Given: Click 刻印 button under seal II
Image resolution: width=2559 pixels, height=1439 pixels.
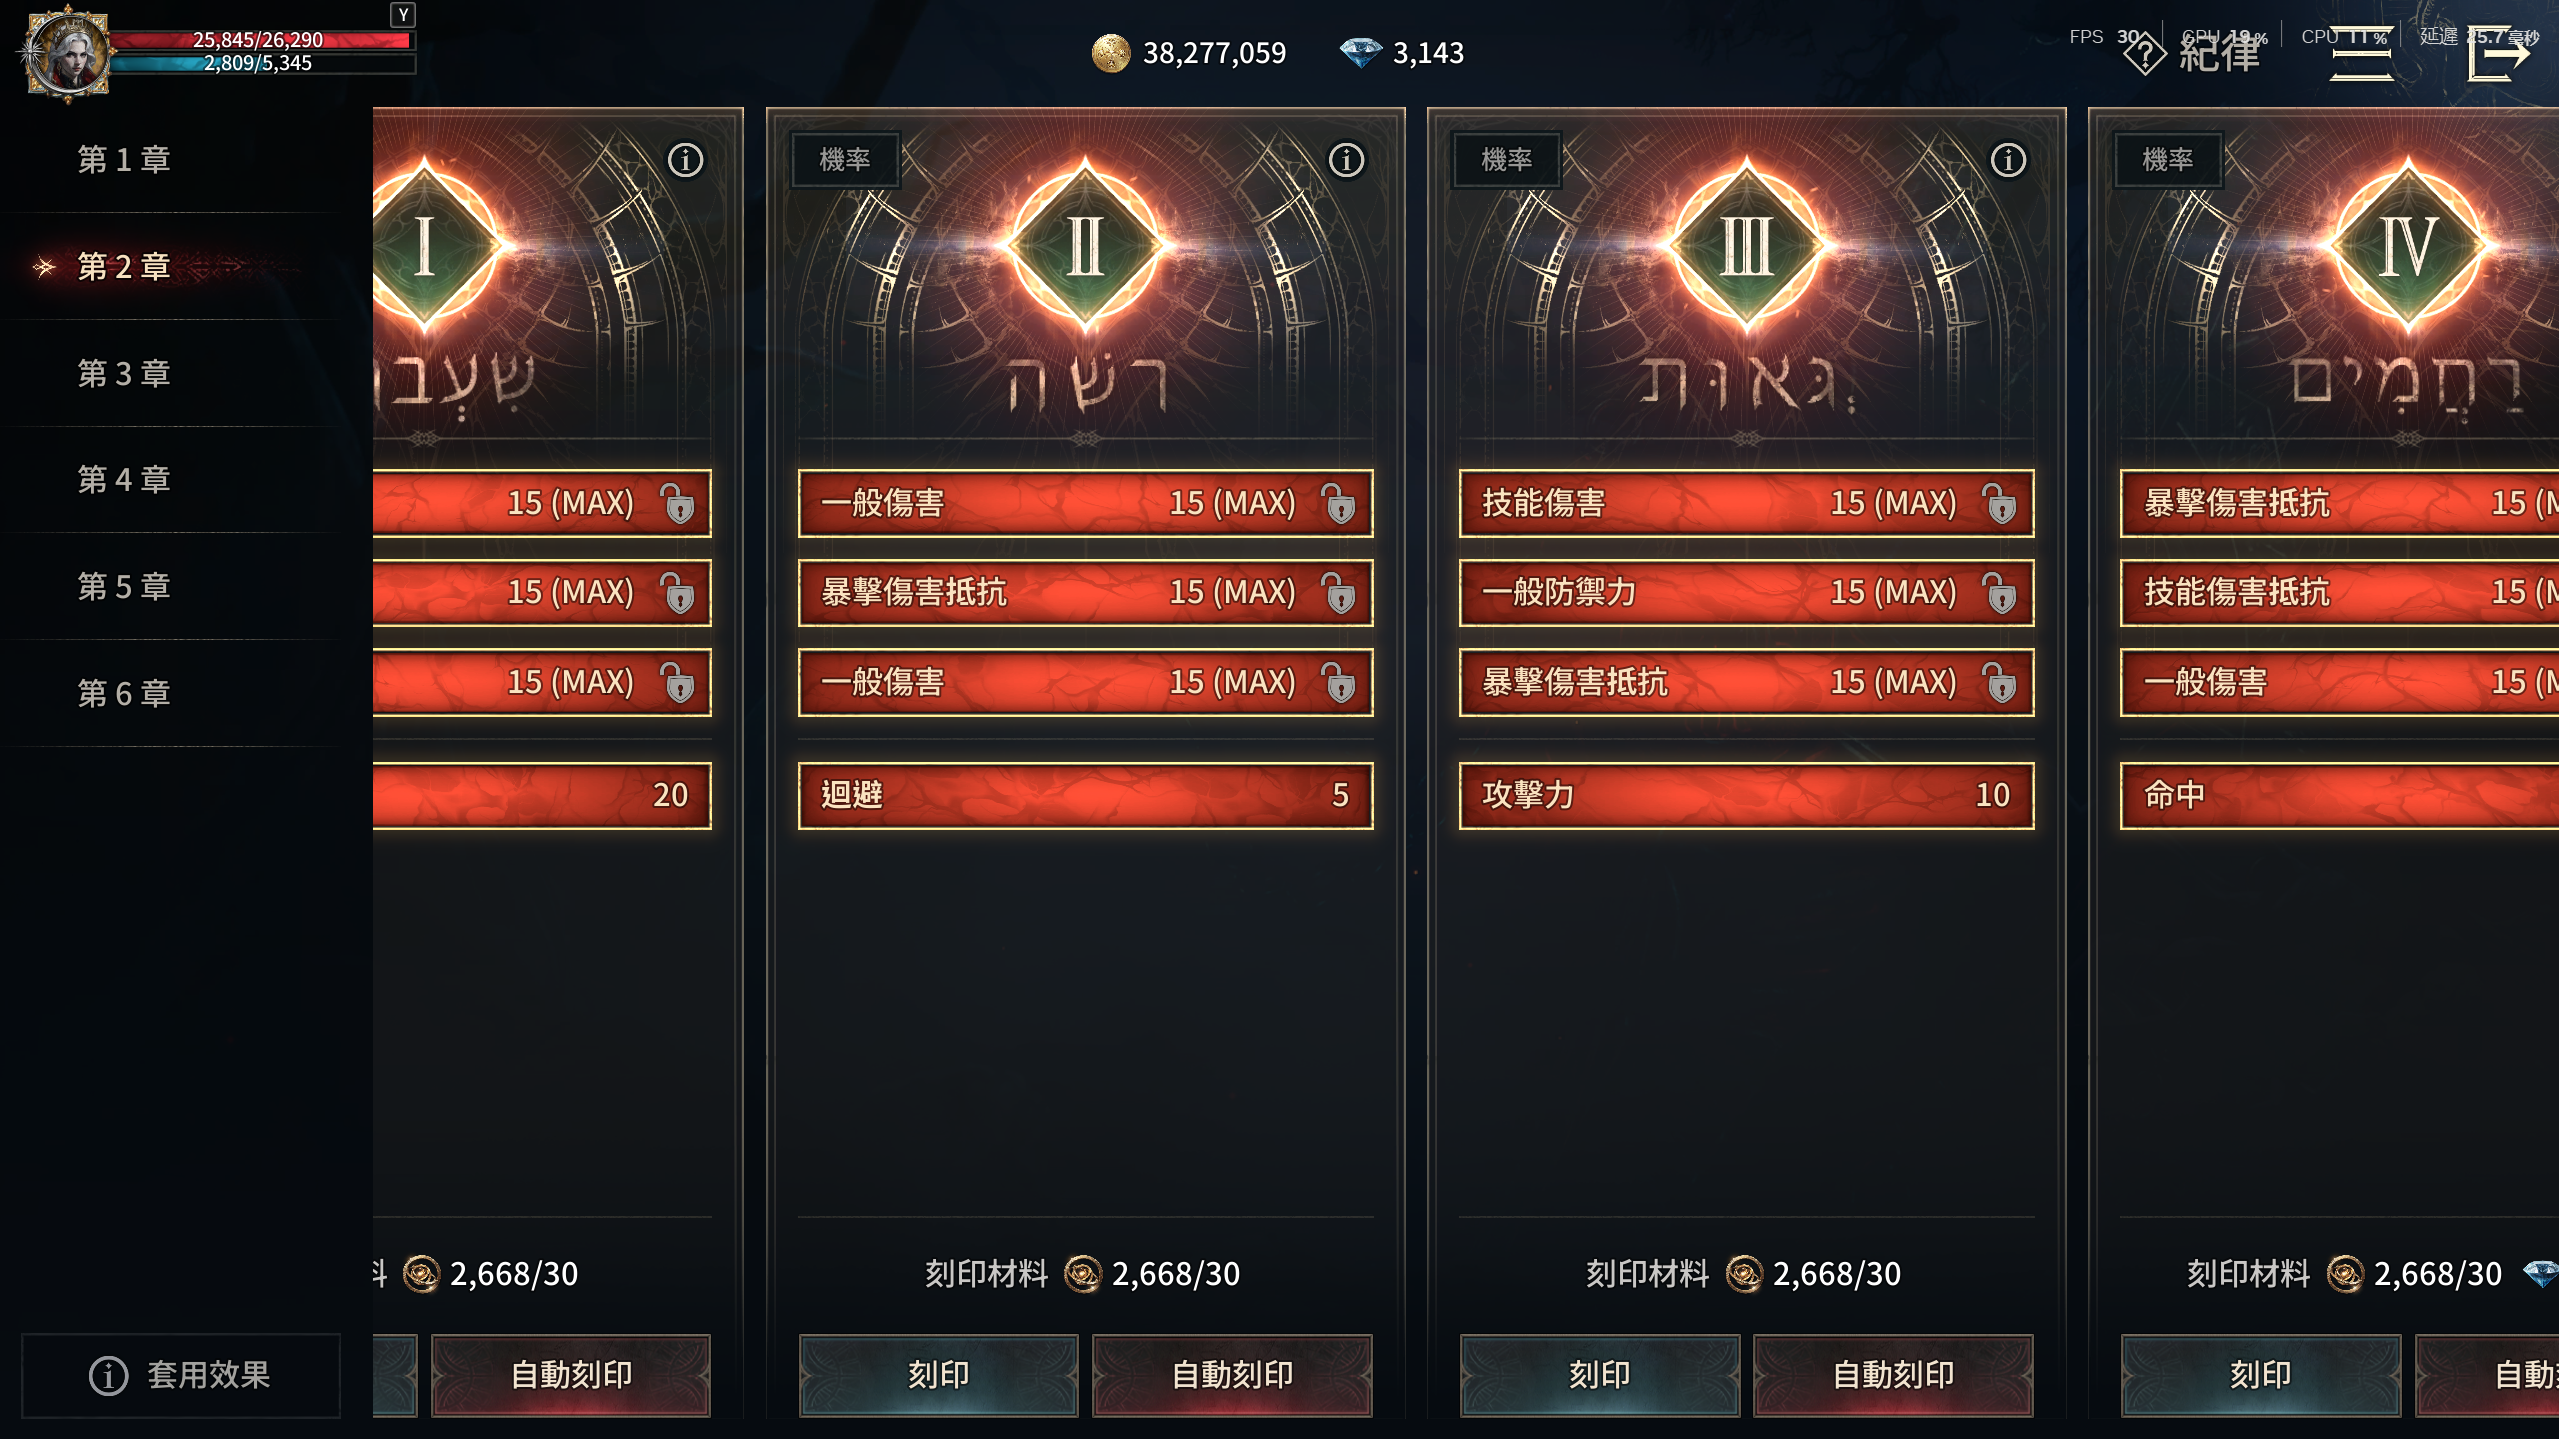Looking at the screenshot, I should 938,1375.
